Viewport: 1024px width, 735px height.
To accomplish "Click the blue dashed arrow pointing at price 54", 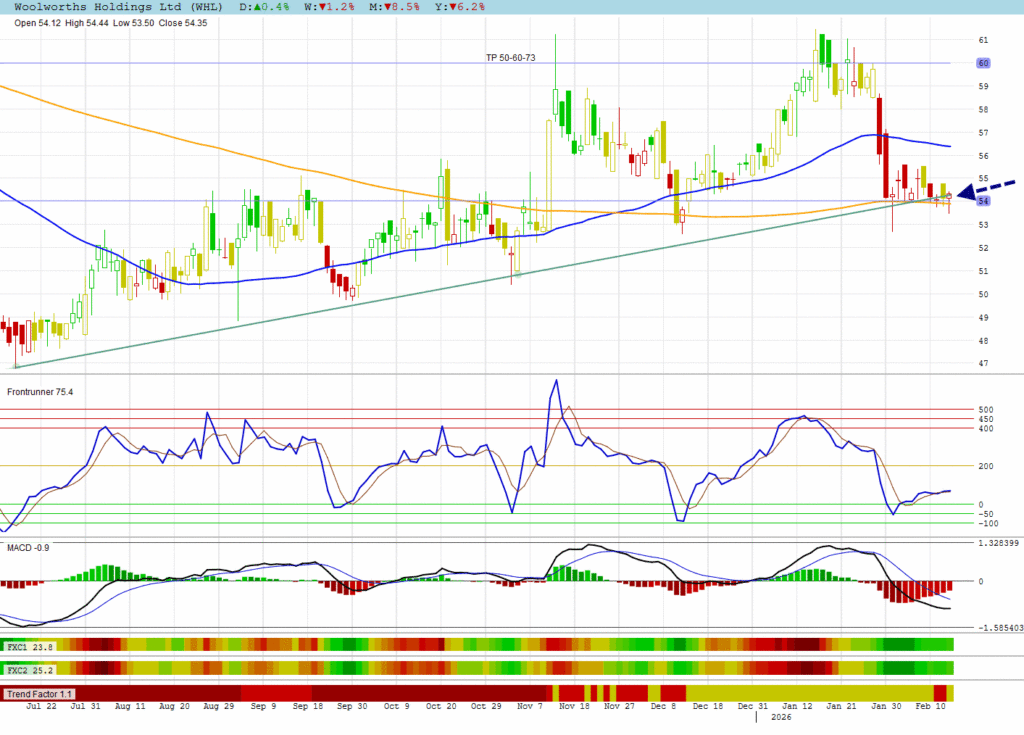I will point(985,190).
